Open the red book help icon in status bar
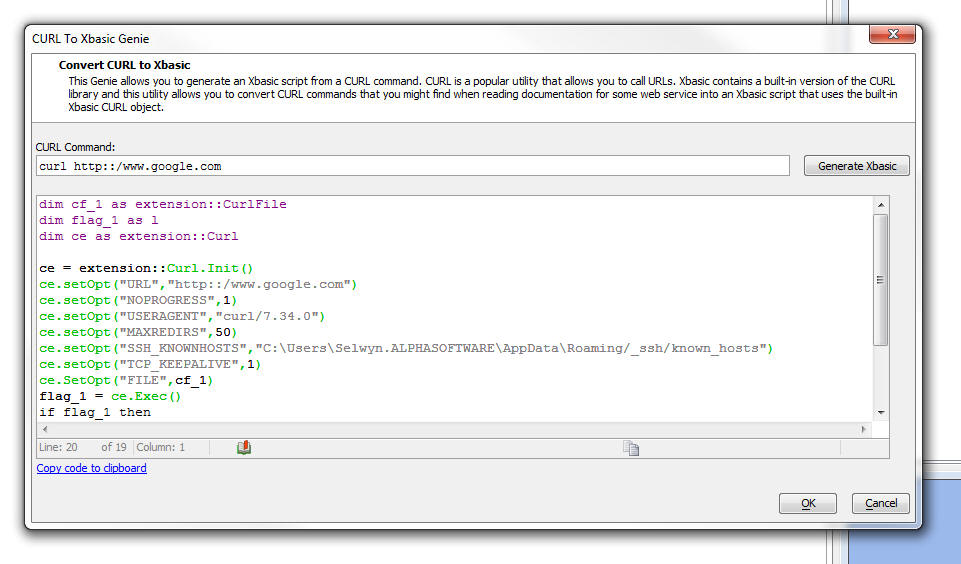The height and width of the screenshot is (564, 961). coord(244,448)
